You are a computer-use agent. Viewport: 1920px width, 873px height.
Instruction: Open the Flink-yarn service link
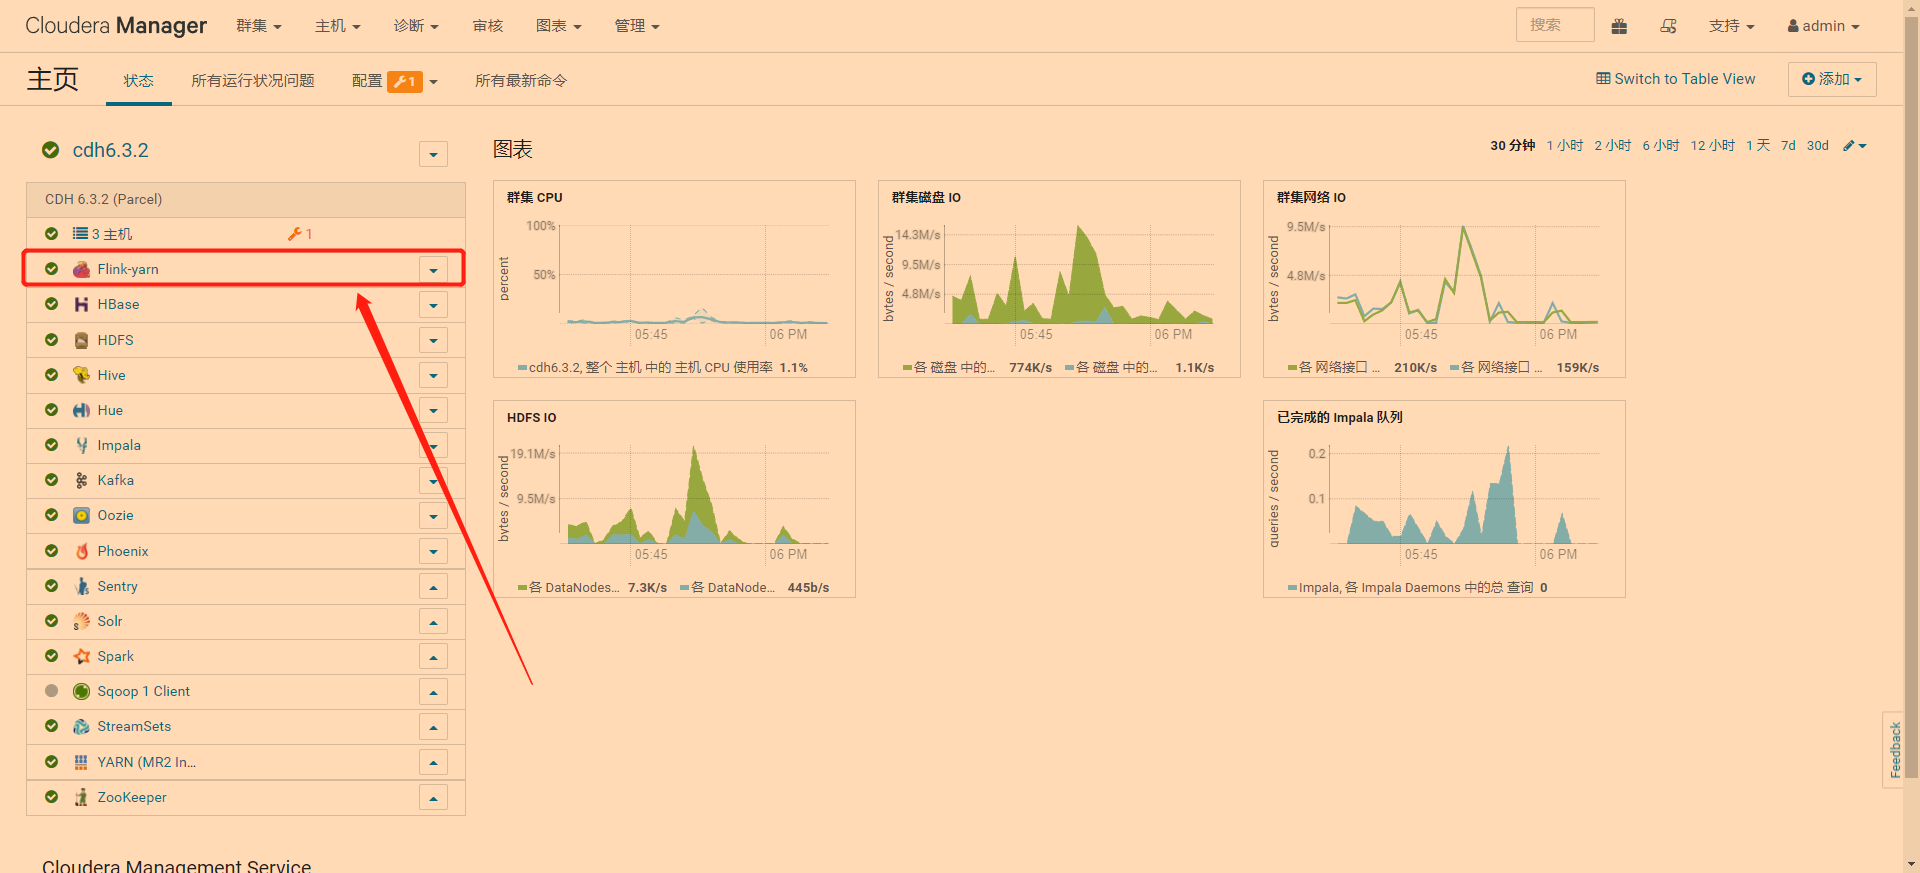click(x=128, y=269)
